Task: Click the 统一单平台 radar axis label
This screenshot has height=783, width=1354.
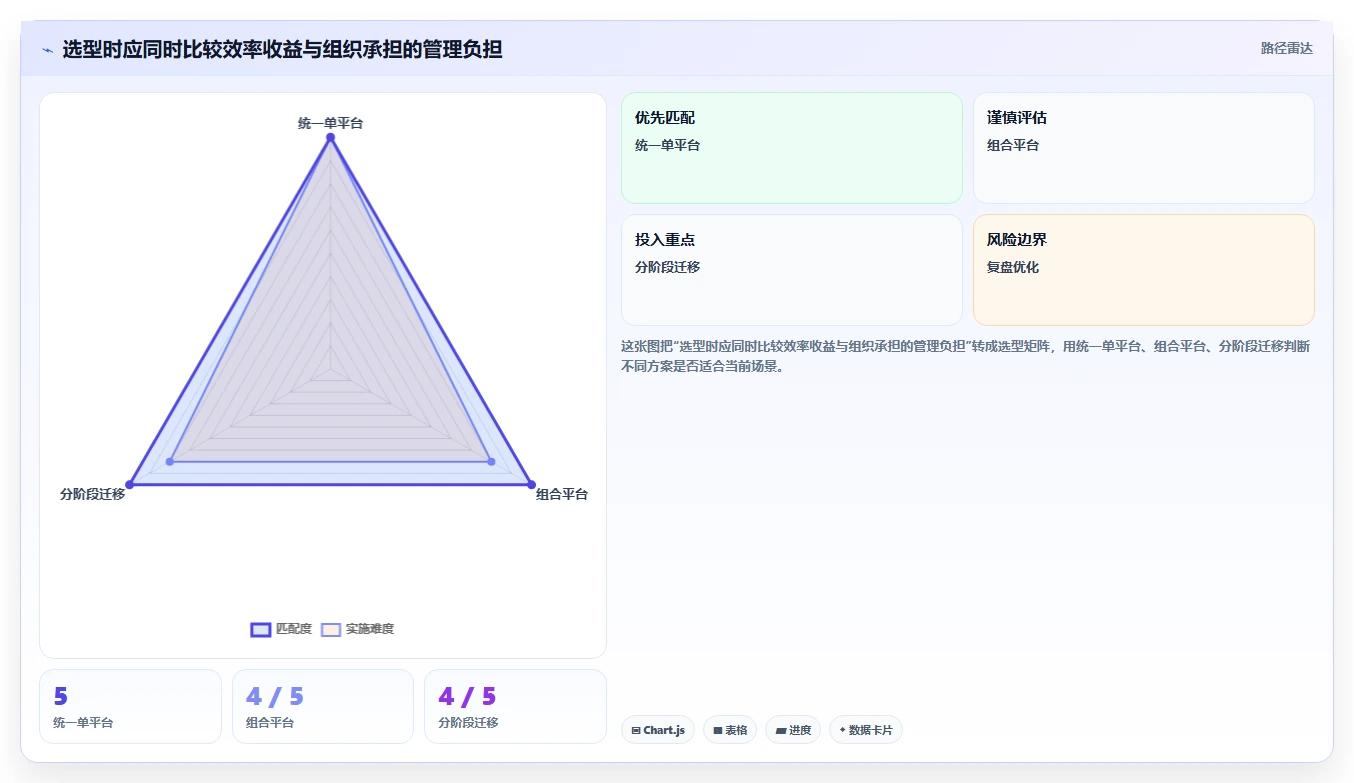Action: [330, 123]
